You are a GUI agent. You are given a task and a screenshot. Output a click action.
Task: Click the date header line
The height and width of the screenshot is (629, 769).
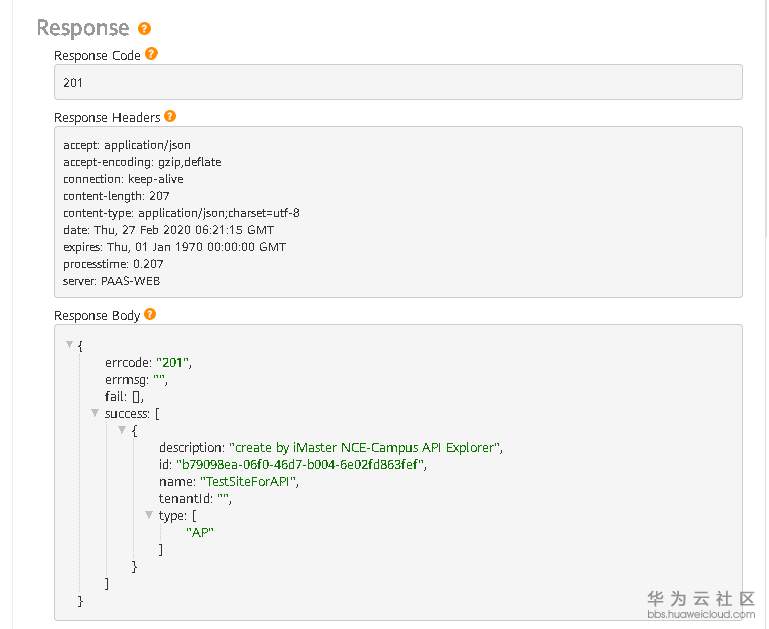(166, 230)
